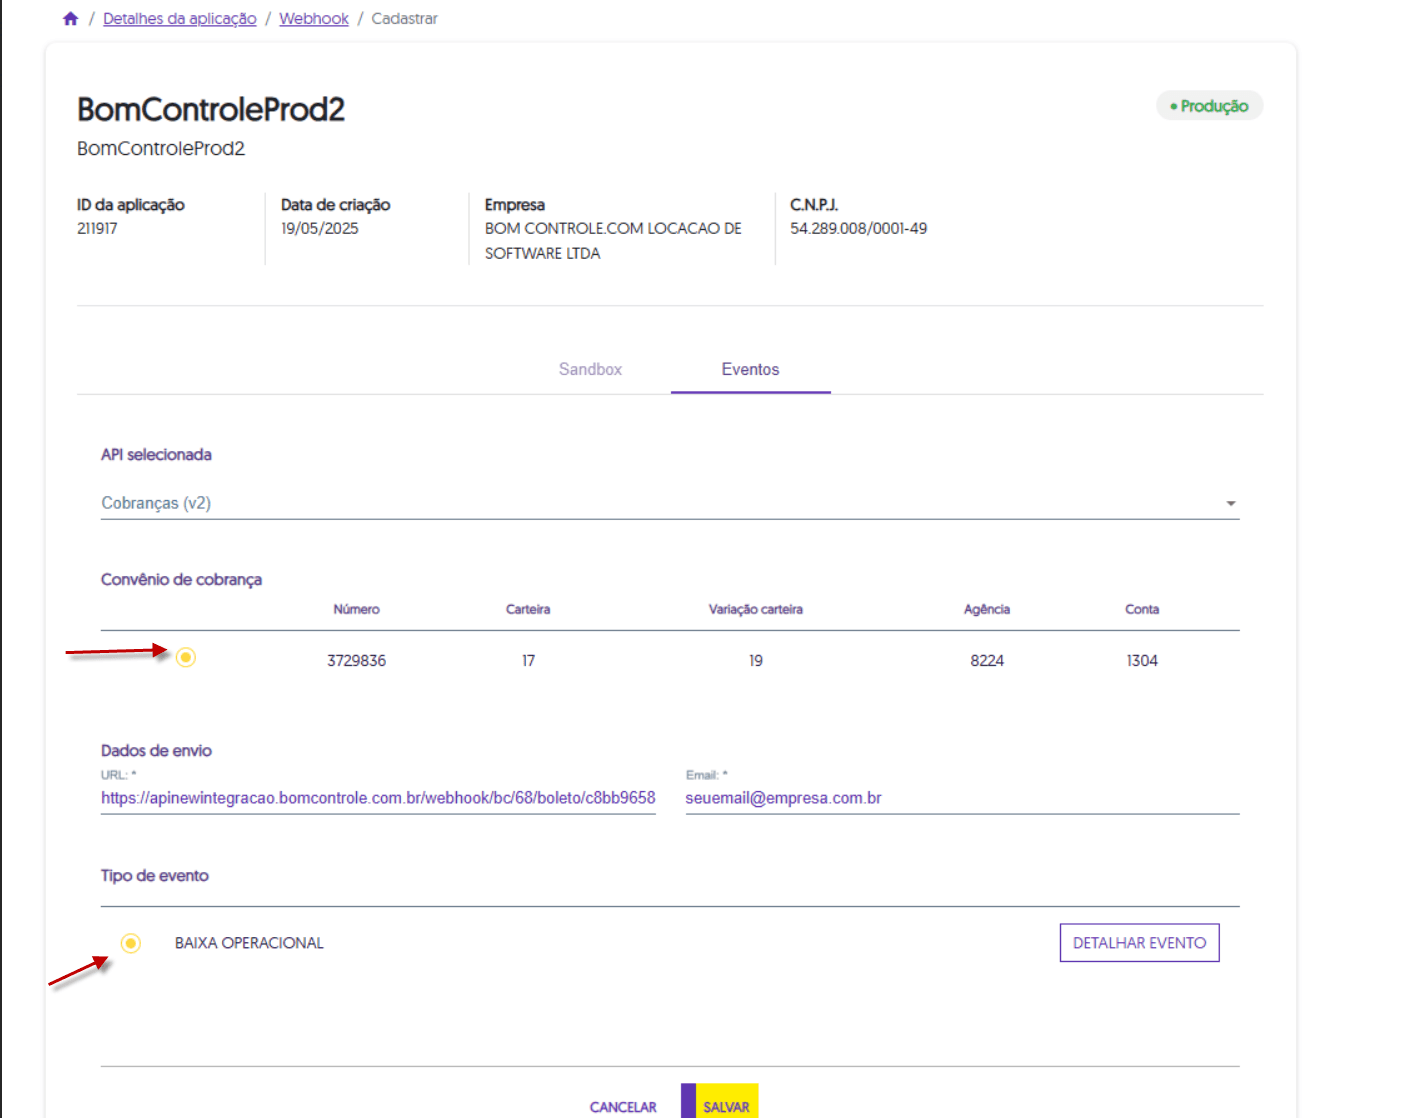
Task: Click Conta value 1304
Action: [1142, 661]
